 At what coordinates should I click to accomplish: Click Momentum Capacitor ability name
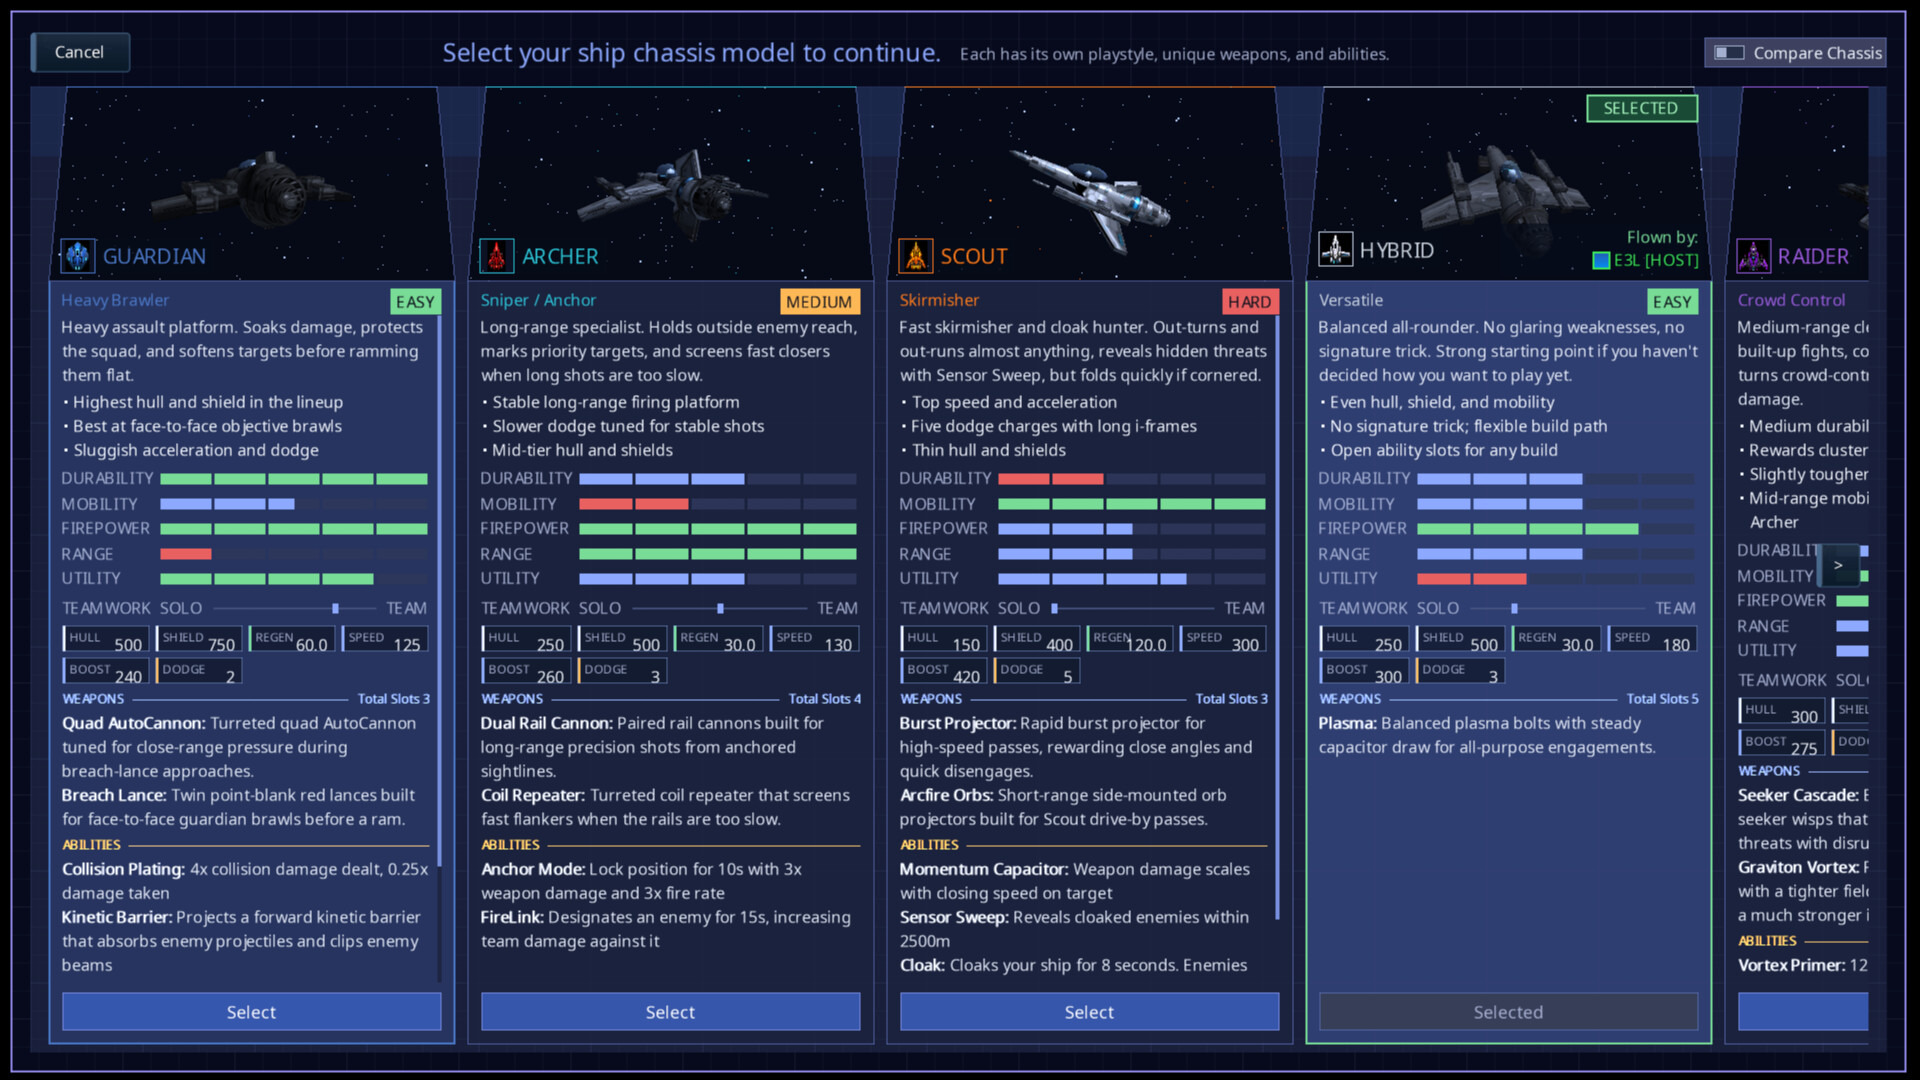click(984, 869)
